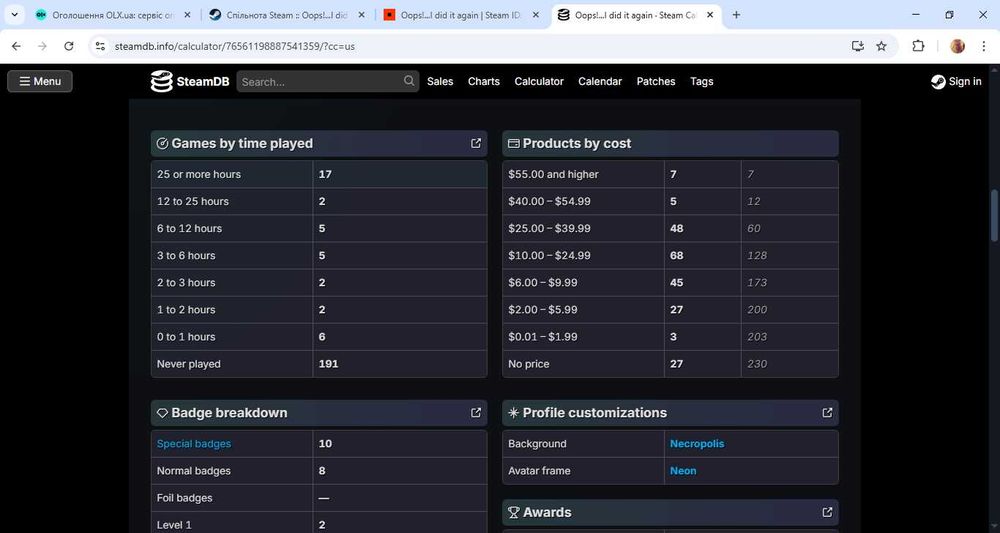Select the '$0.01 – $1.99' row label

pyautogui.click(x=543, y=337)
